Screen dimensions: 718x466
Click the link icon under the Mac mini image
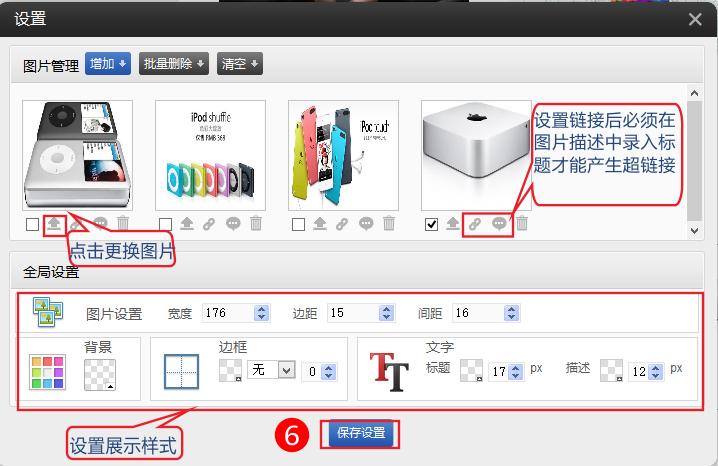[476, 224]
